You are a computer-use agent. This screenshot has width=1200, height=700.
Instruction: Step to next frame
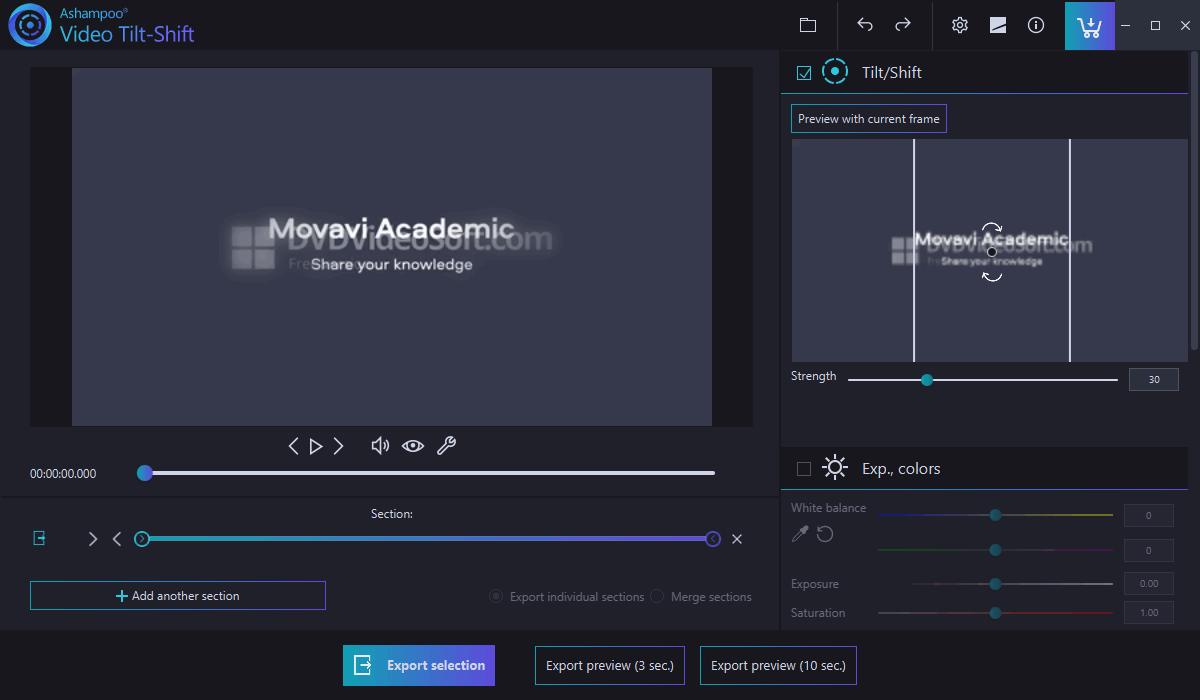coord(338,446)
